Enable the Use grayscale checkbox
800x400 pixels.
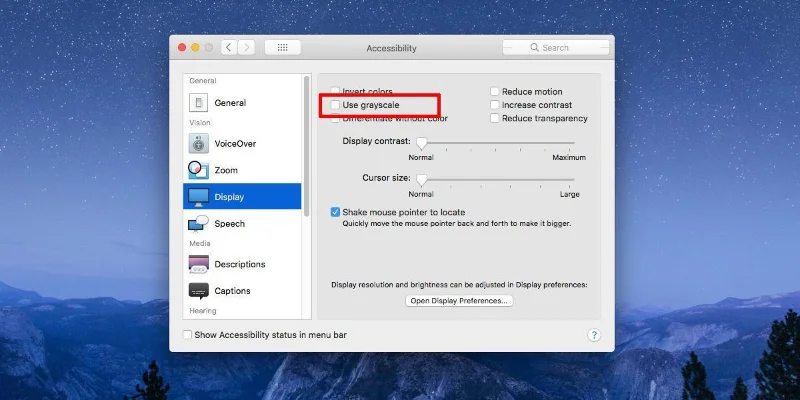(x=335, y=105)
